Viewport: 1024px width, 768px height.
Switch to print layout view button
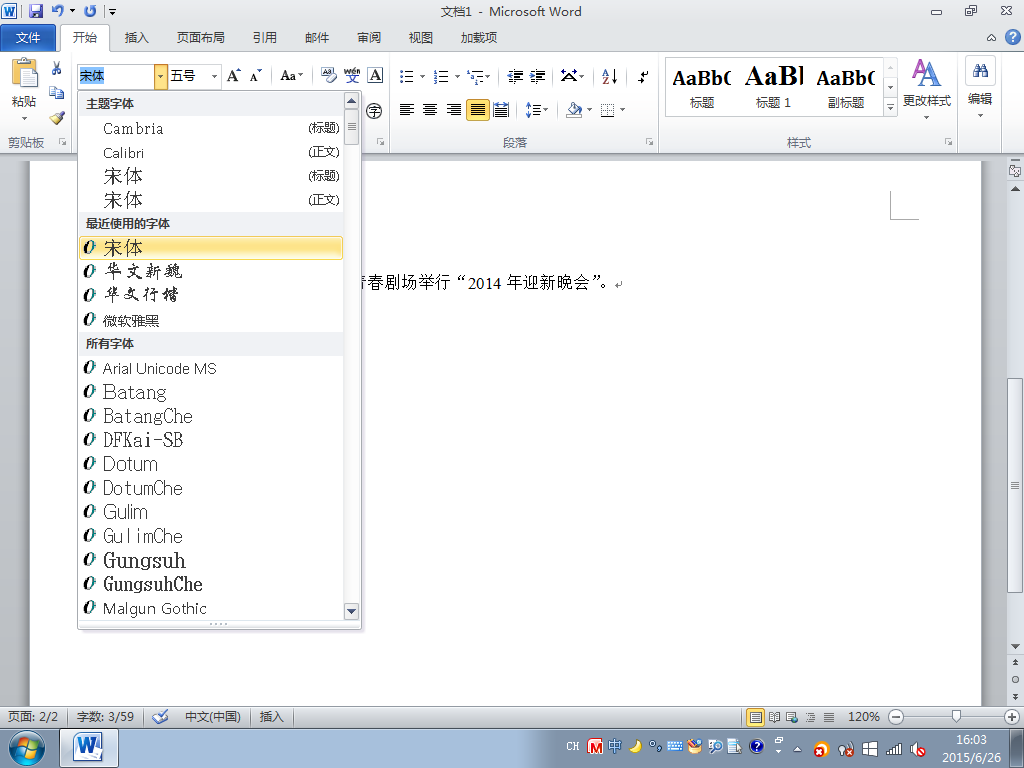coord(756,717)
